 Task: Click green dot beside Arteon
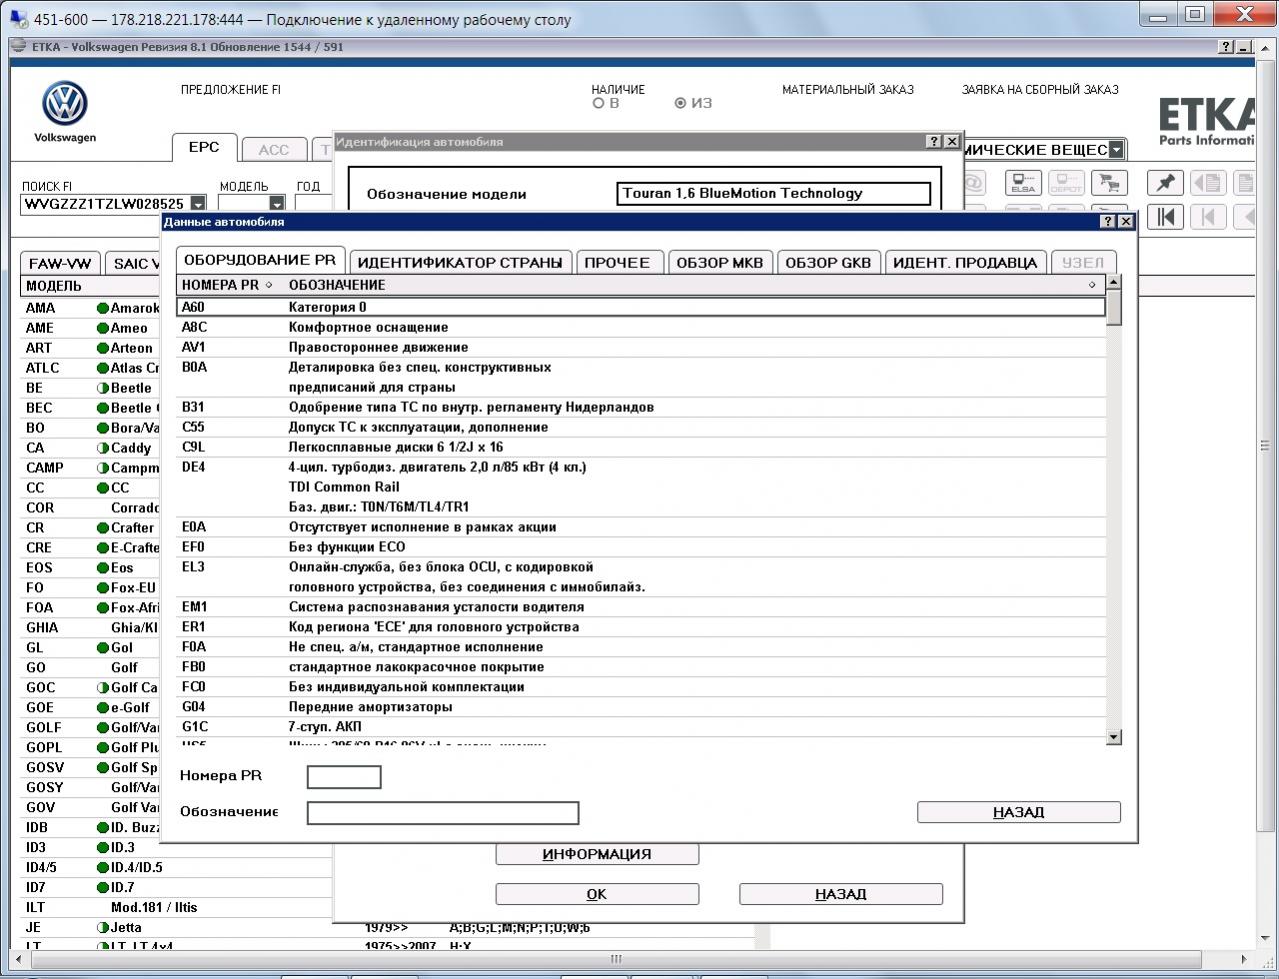[x=103, y=348]
